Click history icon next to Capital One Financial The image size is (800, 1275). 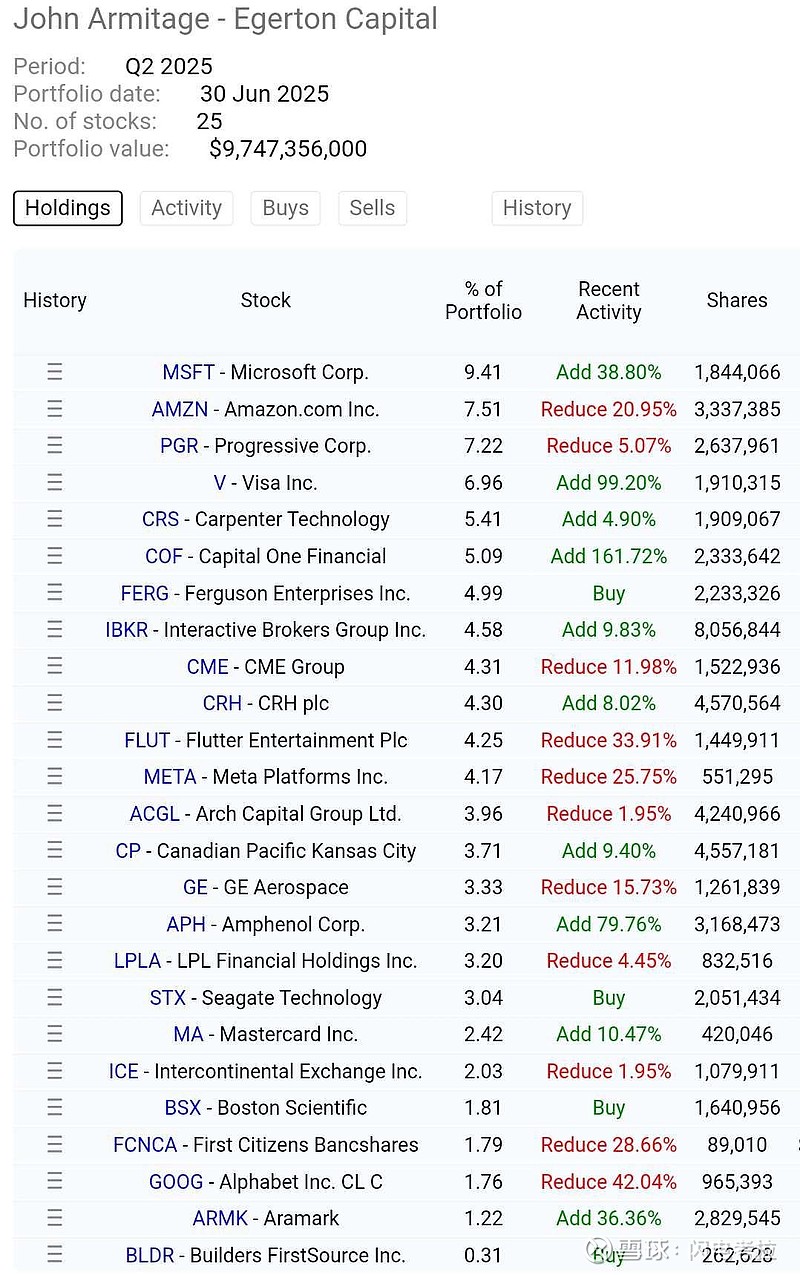(x=55, y=556)
